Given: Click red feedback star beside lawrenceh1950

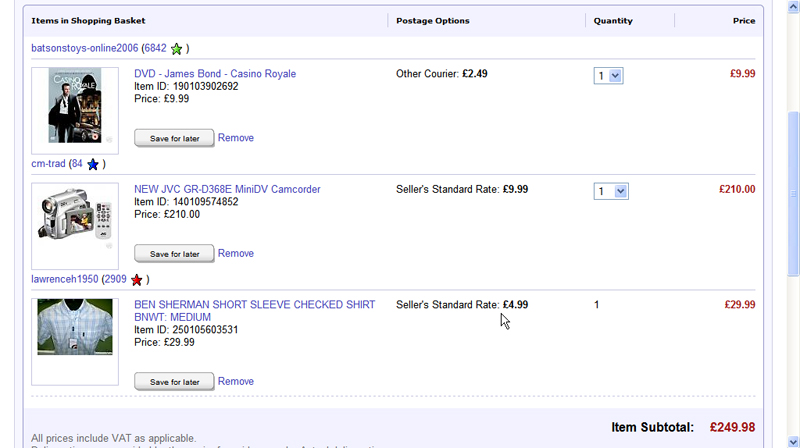Looking at the screenshot, I should tap(137, 280).
